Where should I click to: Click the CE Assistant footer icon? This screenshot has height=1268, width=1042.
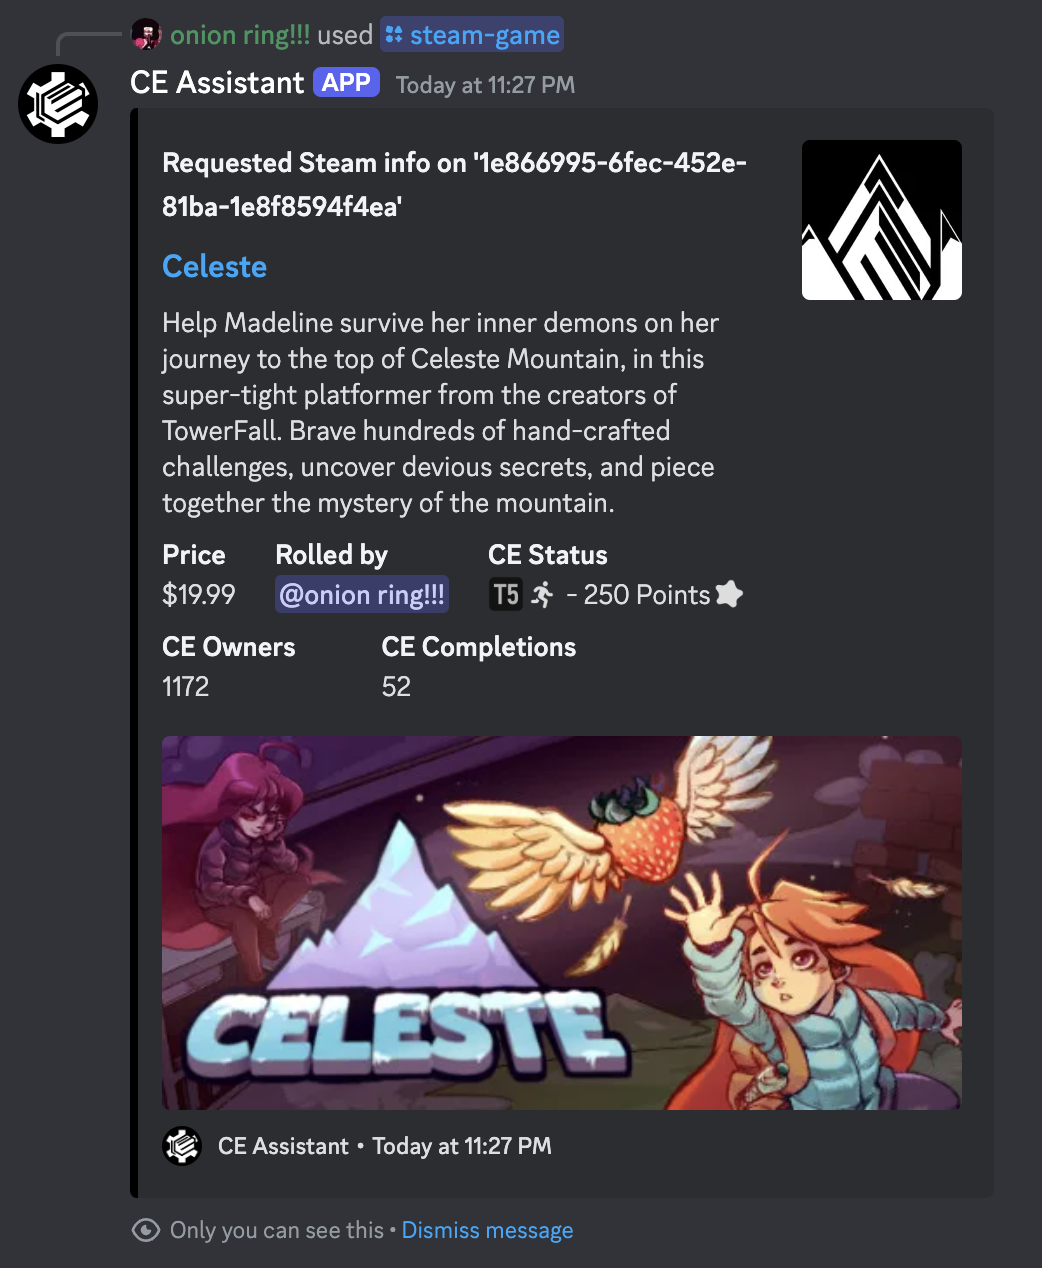[182, 1146]
